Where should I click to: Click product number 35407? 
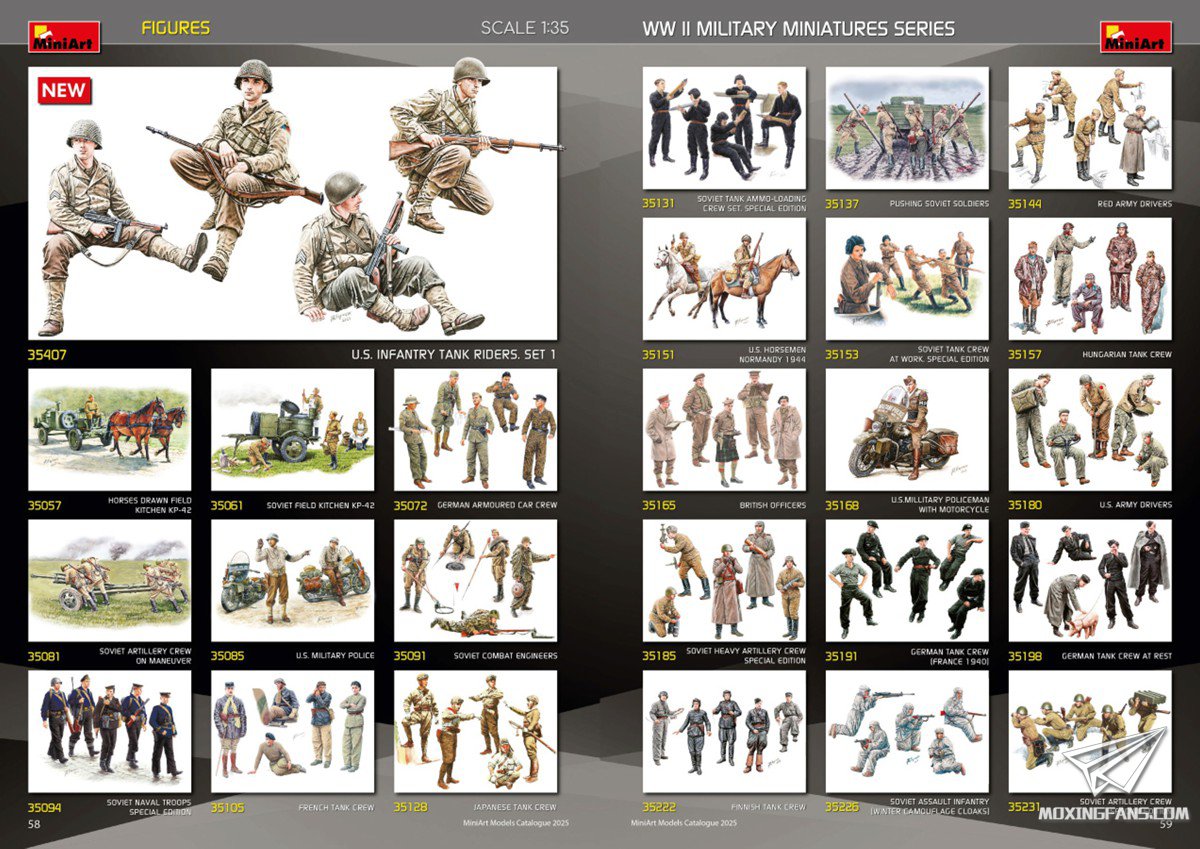pos(48,354)
